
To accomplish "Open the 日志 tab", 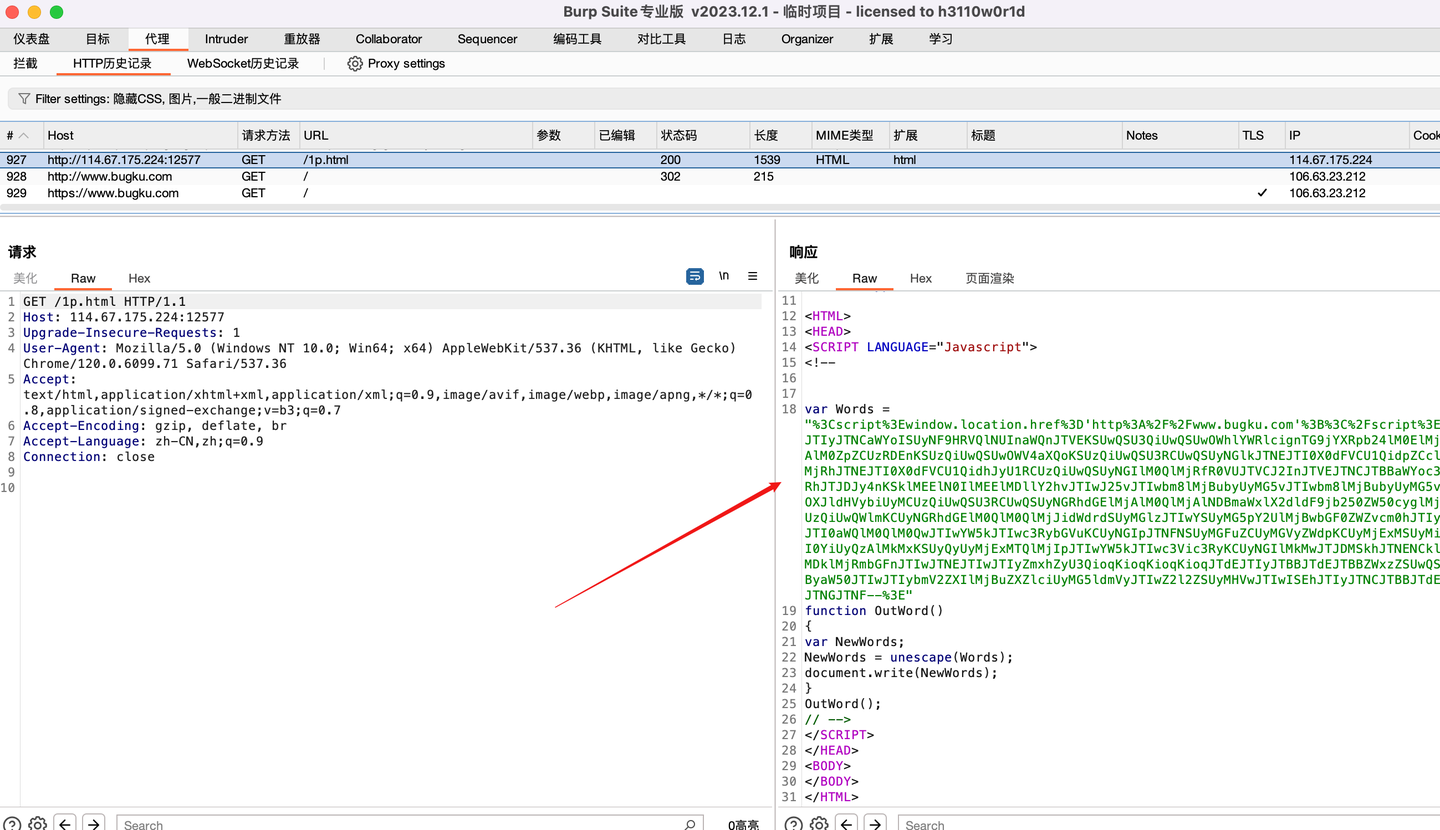I will click(x=733, y=39).
